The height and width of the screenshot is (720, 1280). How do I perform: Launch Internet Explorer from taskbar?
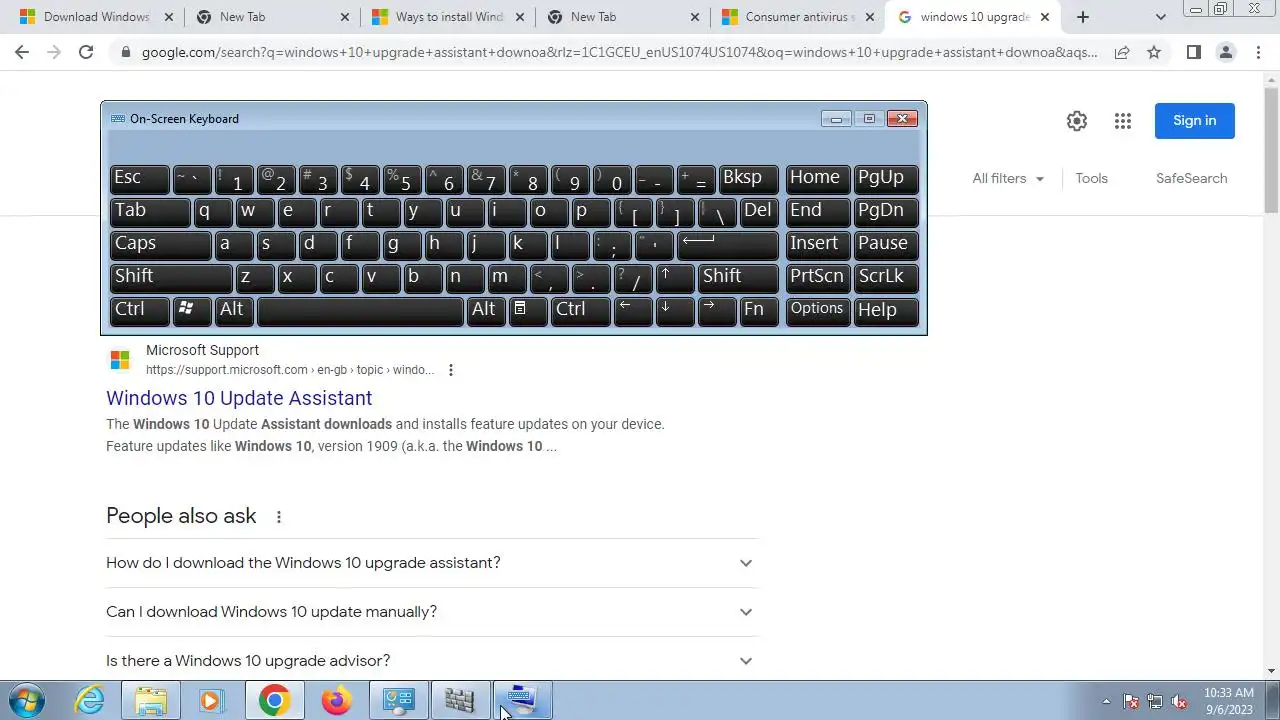click(90, 700)
